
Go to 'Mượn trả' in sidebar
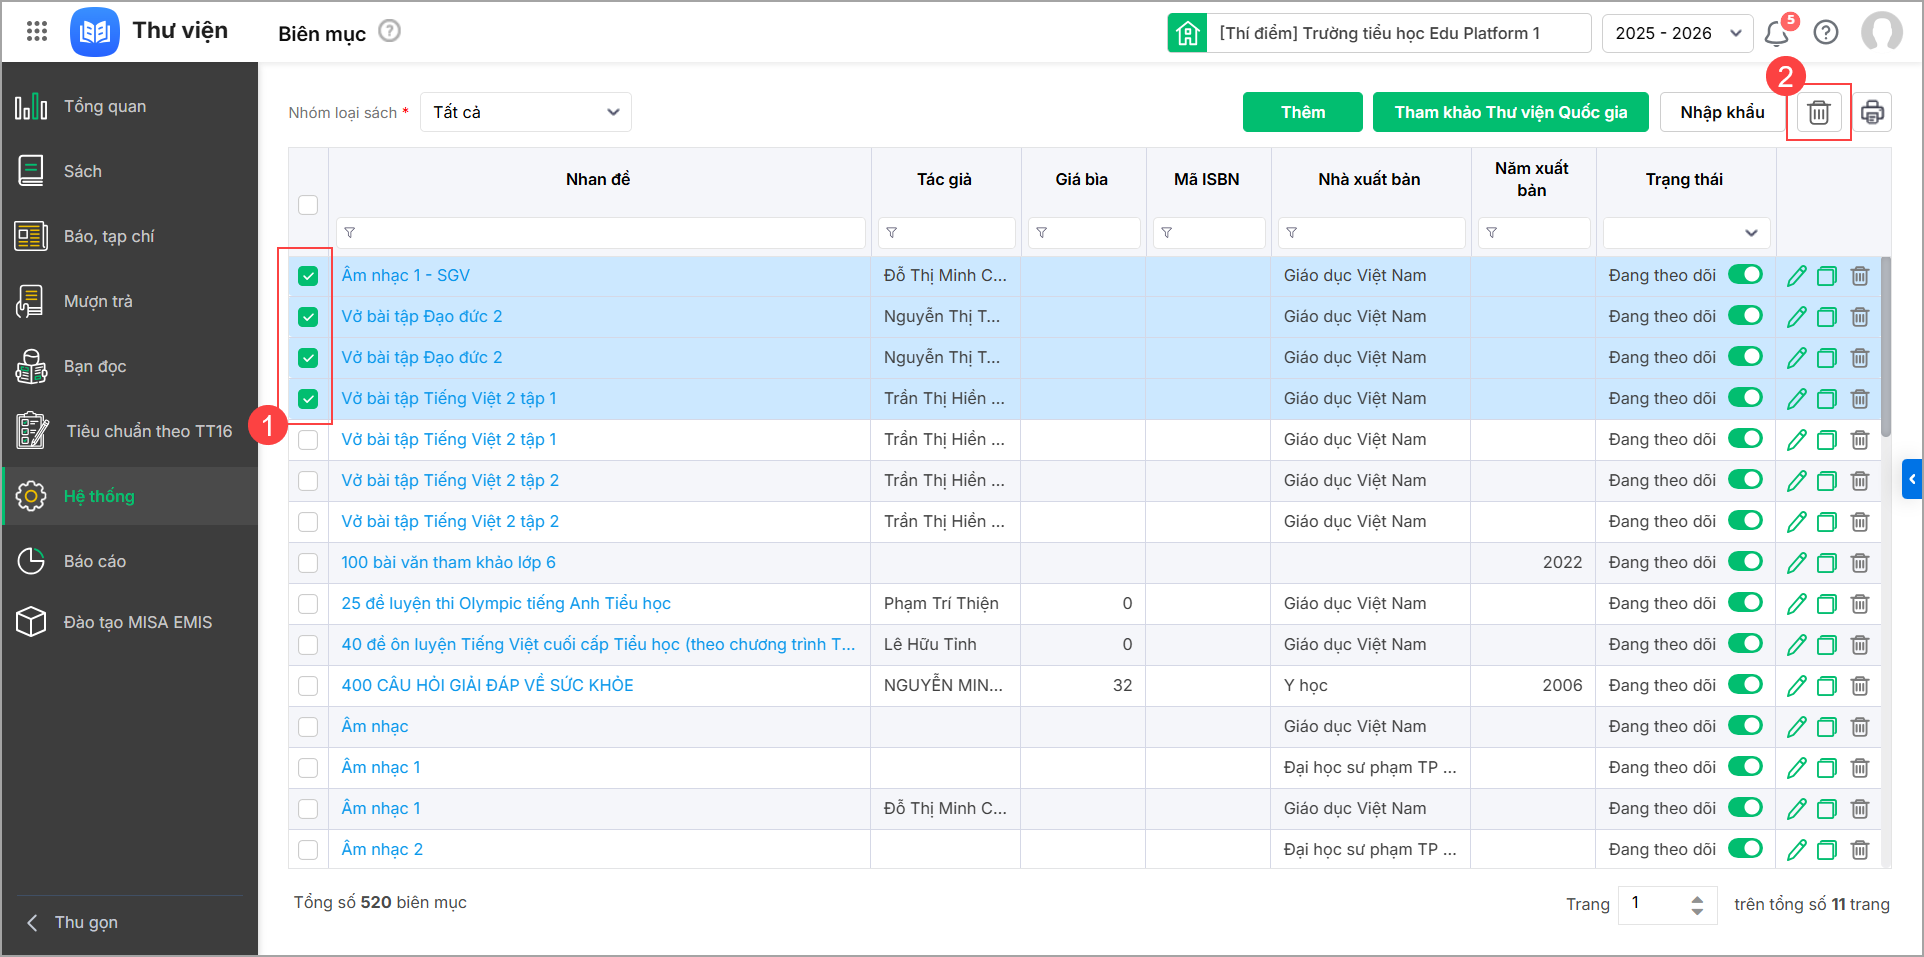coord(98,301)
